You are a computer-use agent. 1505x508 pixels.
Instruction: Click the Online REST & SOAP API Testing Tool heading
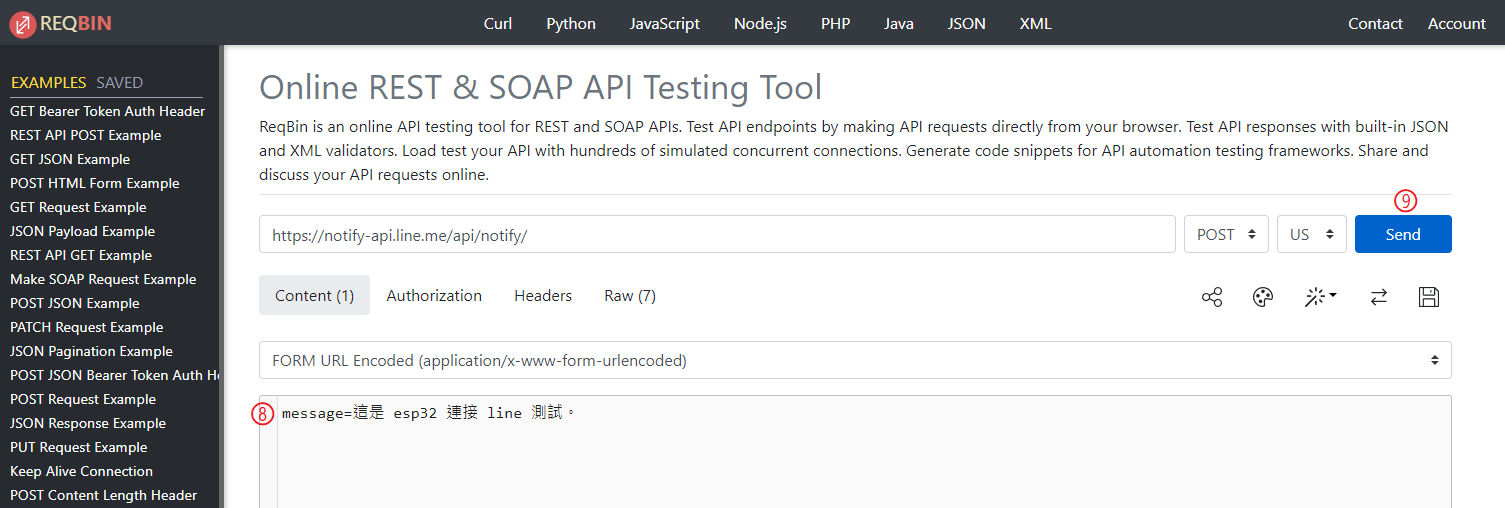click(541, 88)
